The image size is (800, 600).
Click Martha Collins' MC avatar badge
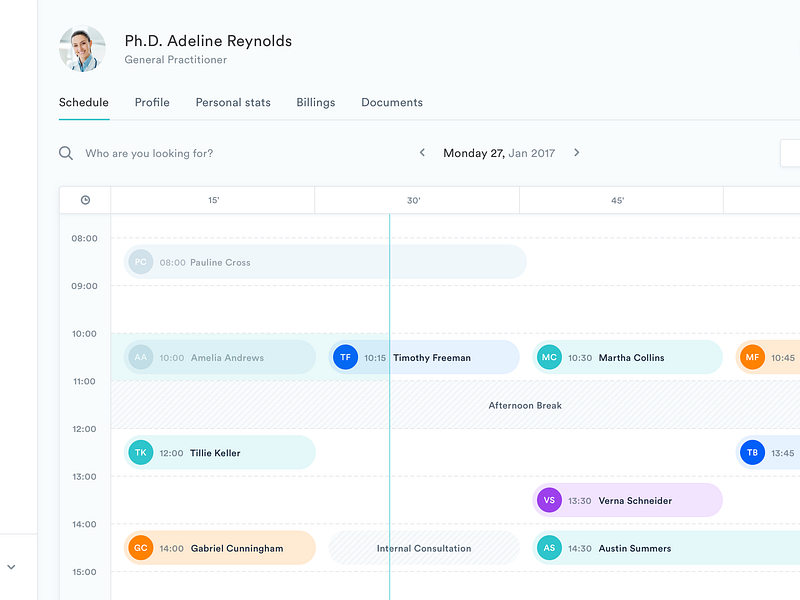[549, 357]
